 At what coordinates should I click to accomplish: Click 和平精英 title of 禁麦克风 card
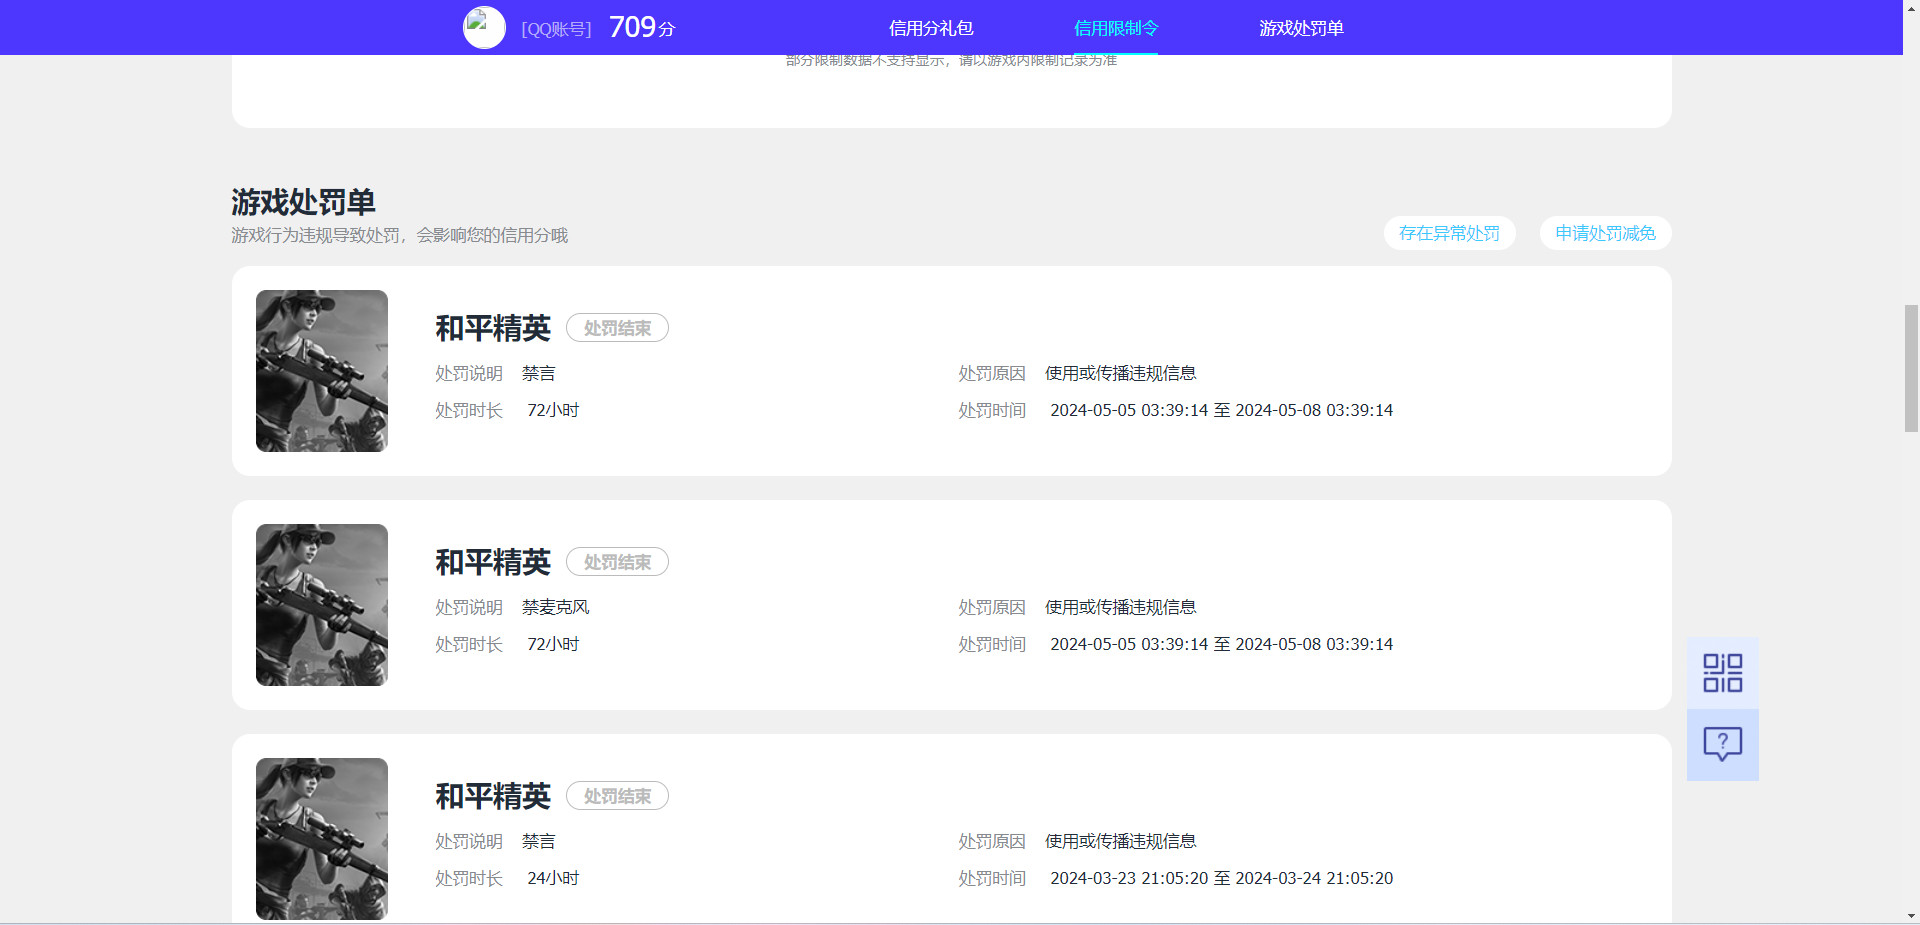[x=493, y=562]
